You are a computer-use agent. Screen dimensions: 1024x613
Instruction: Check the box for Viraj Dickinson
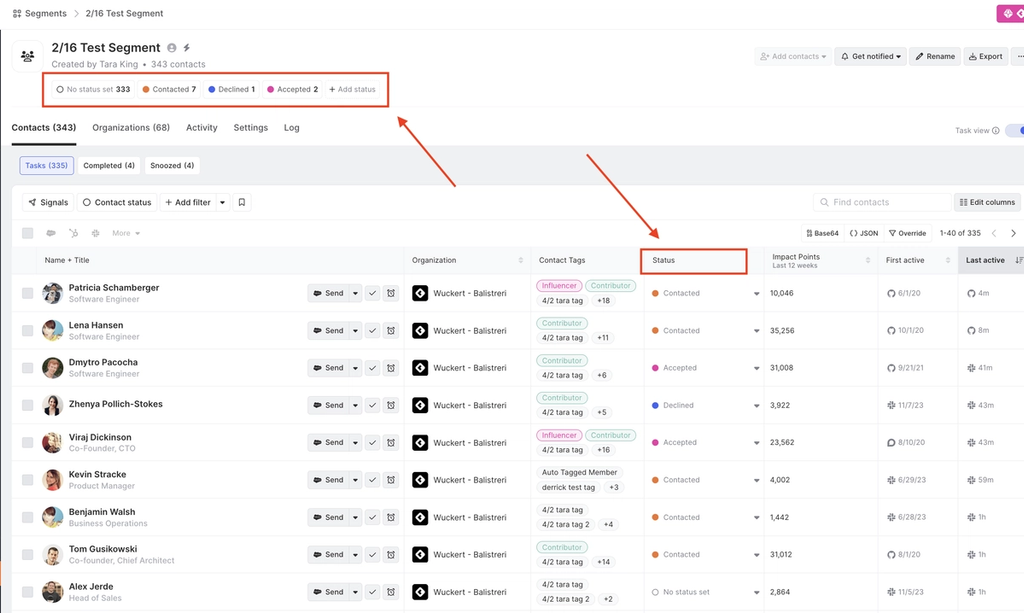27,442
